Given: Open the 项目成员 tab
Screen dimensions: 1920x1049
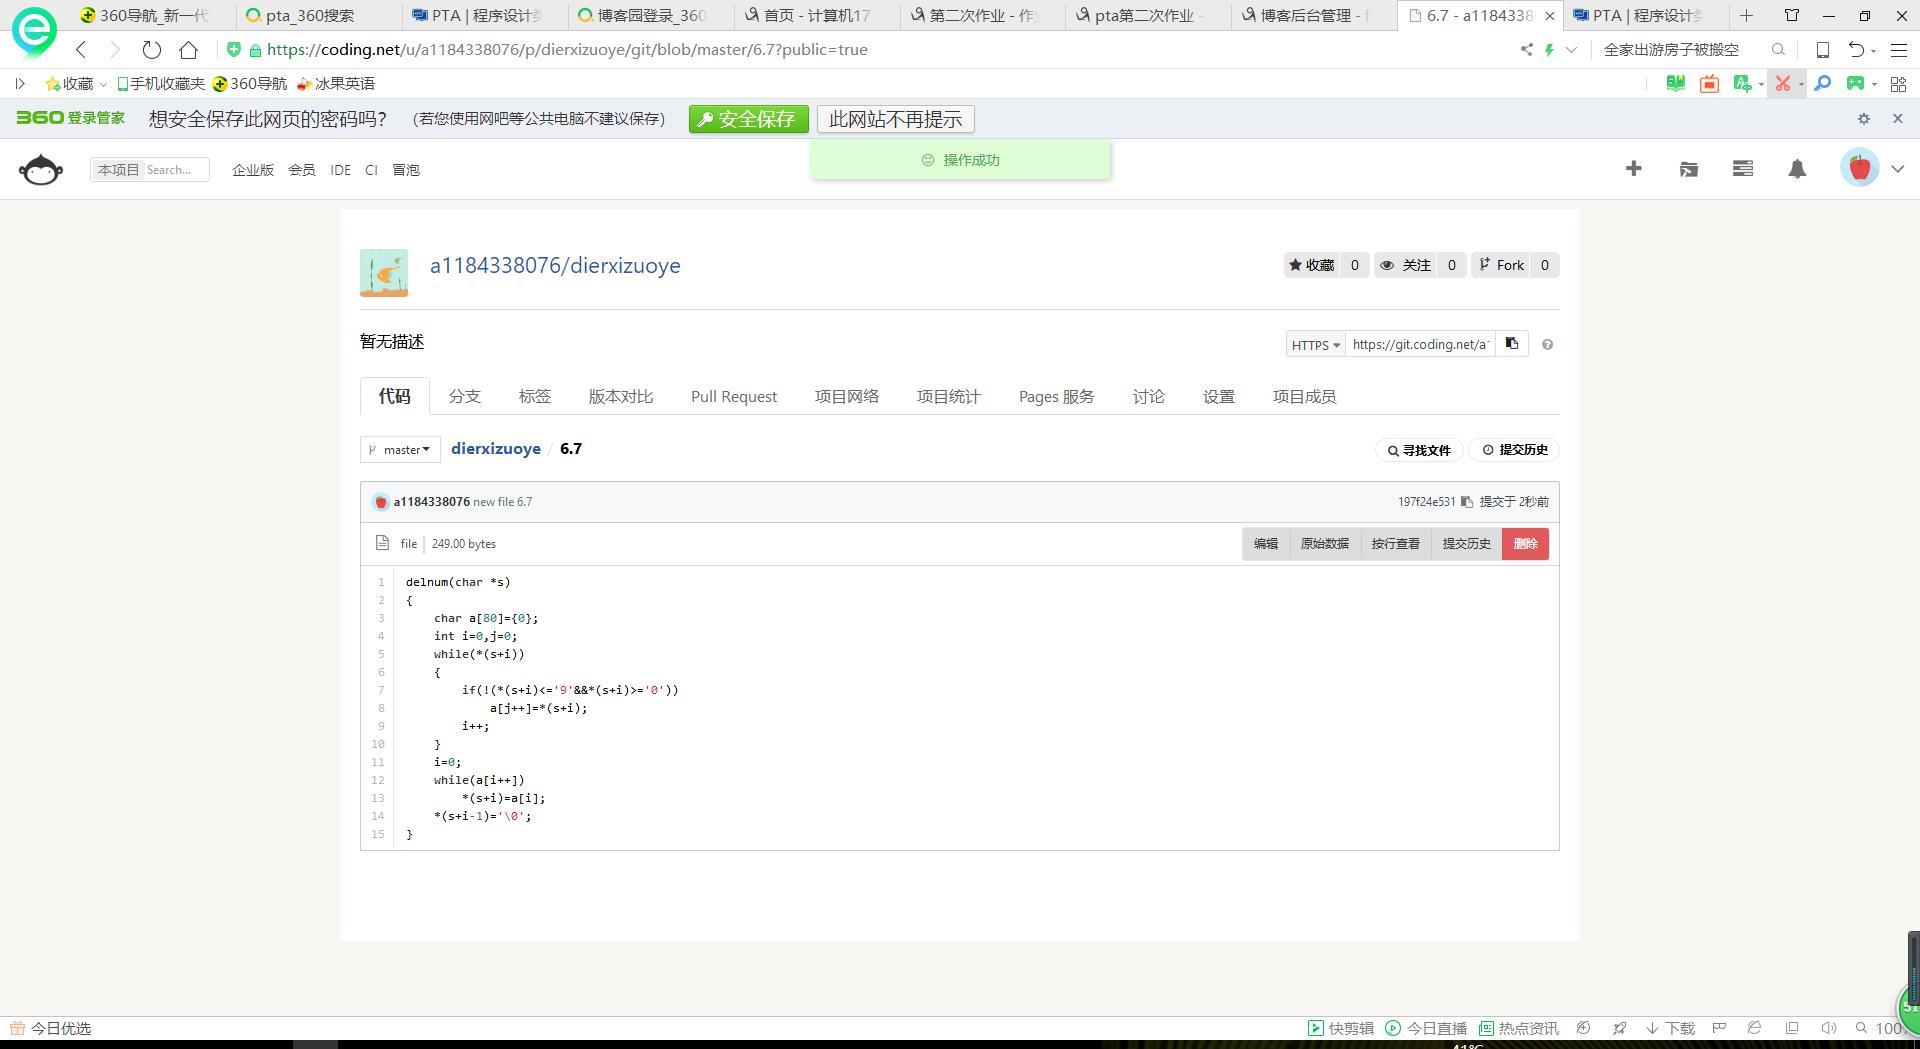Looking at the screenshot, I should coord(1304,397).
